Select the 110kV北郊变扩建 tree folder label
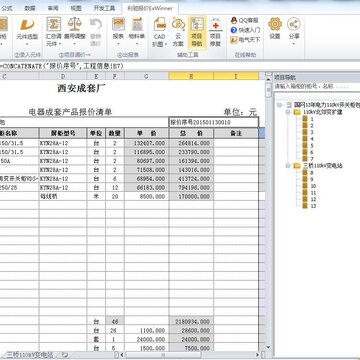Viewport: 360px width, 360px height. [x=322, y=112]
